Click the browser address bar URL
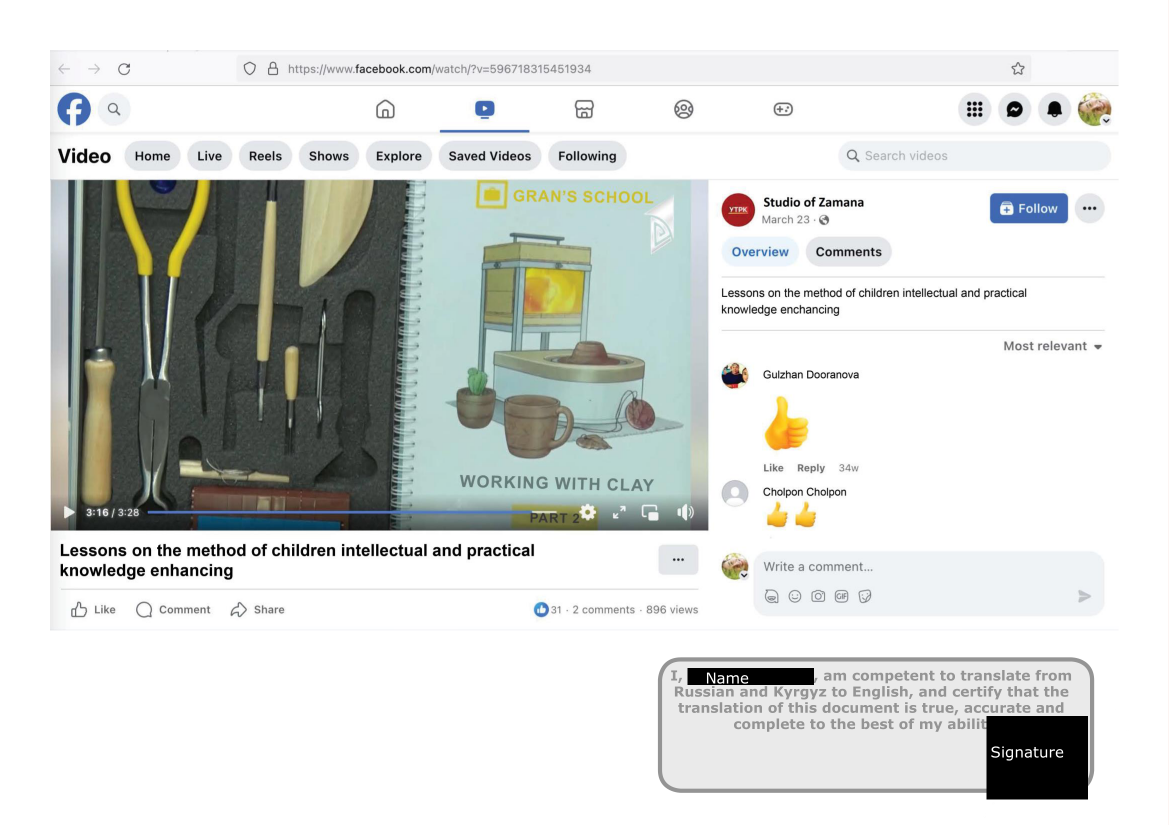The width and height of the screenshot is (1169, 826). [x=439, y=69]
